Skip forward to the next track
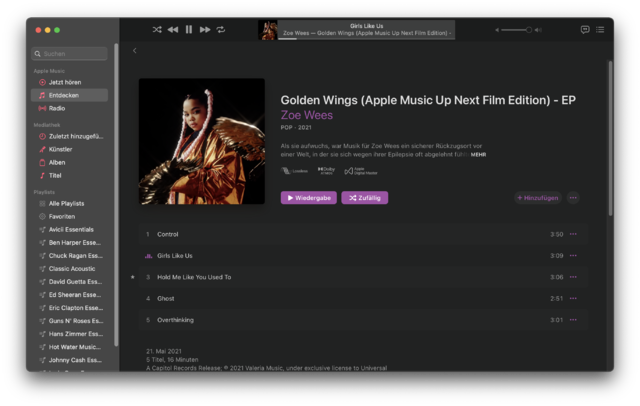 point(205,29)
